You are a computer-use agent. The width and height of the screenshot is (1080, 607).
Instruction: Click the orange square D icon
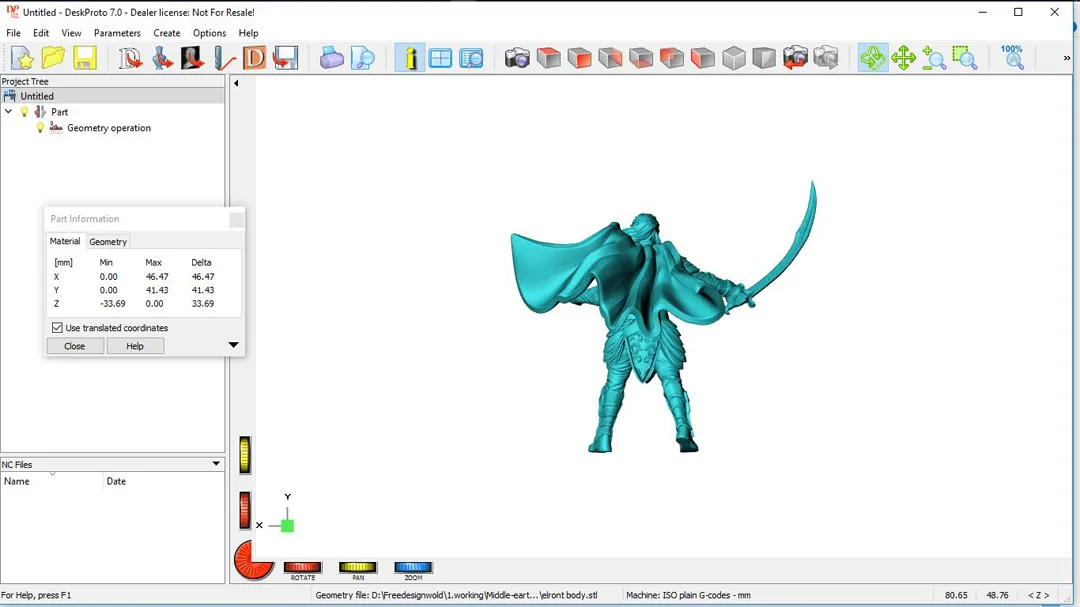[254, 58]
